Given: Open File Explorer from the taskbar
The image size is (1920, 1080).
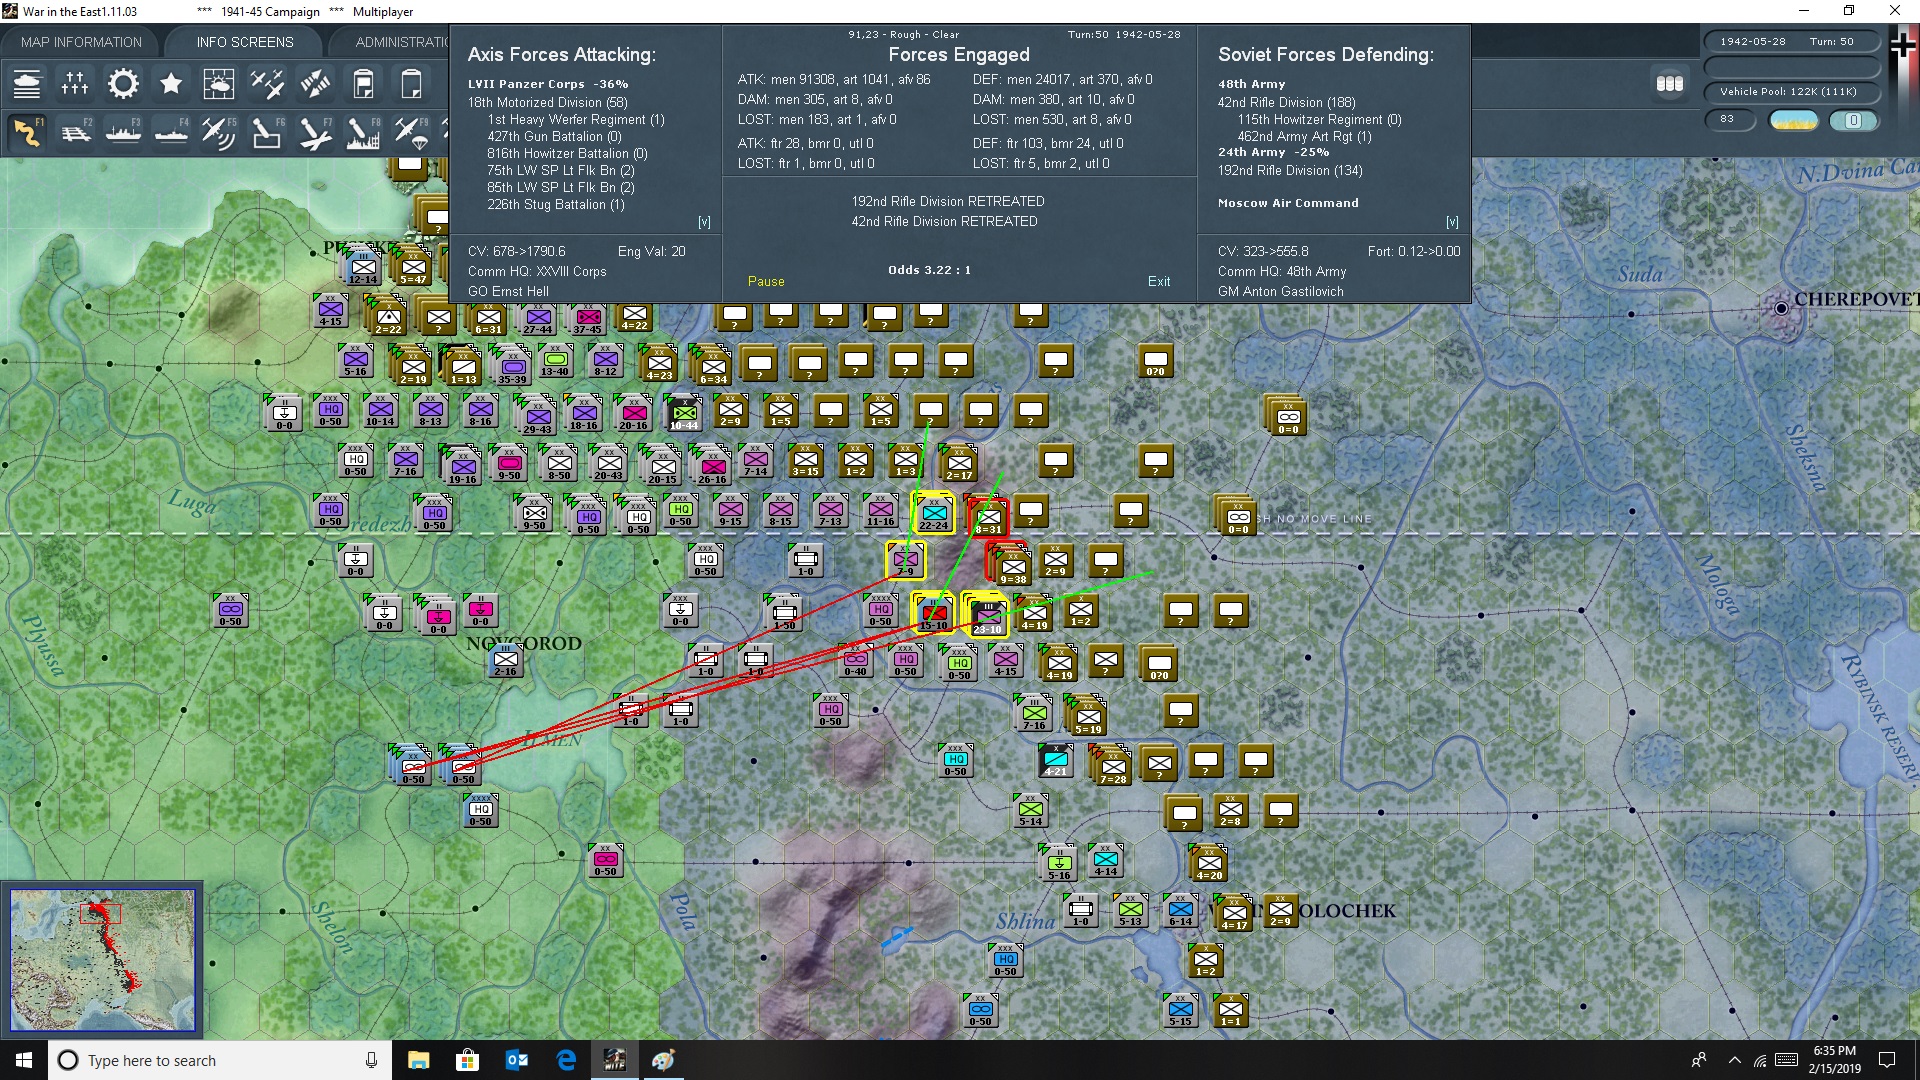Looking at the screenshot, I should (x=418, y=1060).
